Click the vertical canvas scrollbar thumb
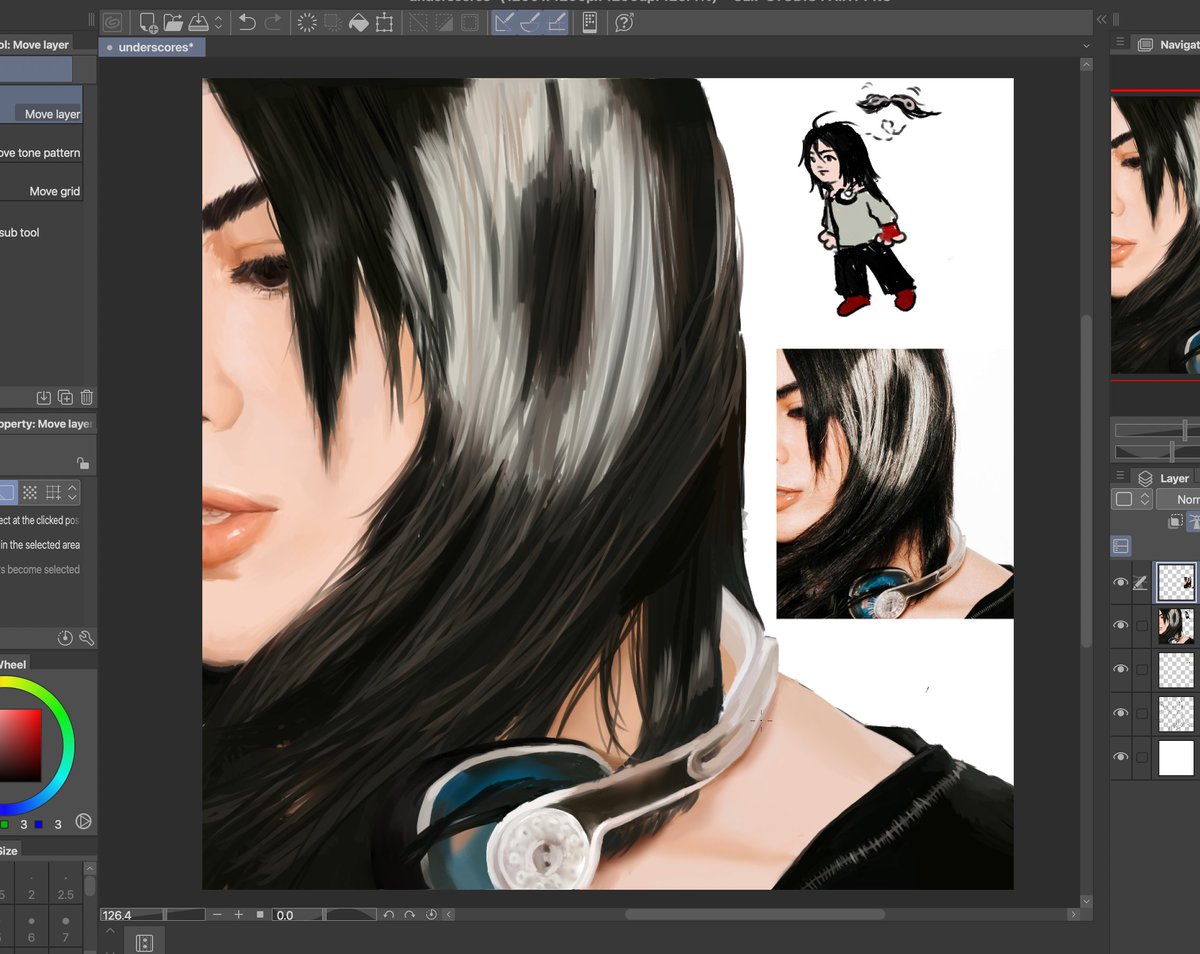This screenshot has height=954, width=1200. click(1086, 481)
